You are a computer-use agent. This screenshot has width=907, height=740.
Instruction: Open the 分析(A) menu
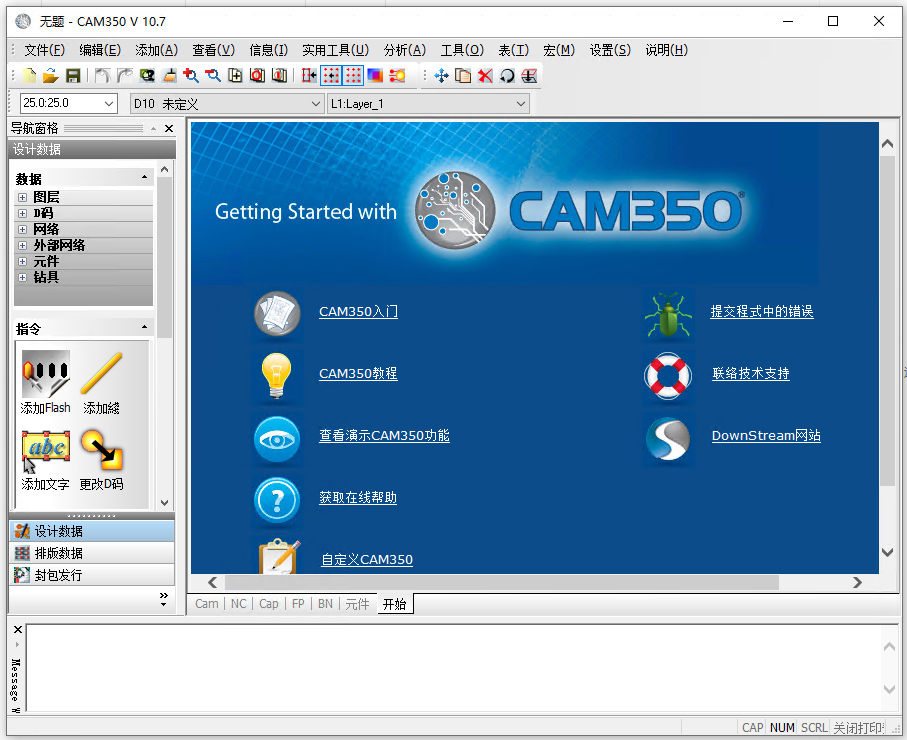click(404, 48)
